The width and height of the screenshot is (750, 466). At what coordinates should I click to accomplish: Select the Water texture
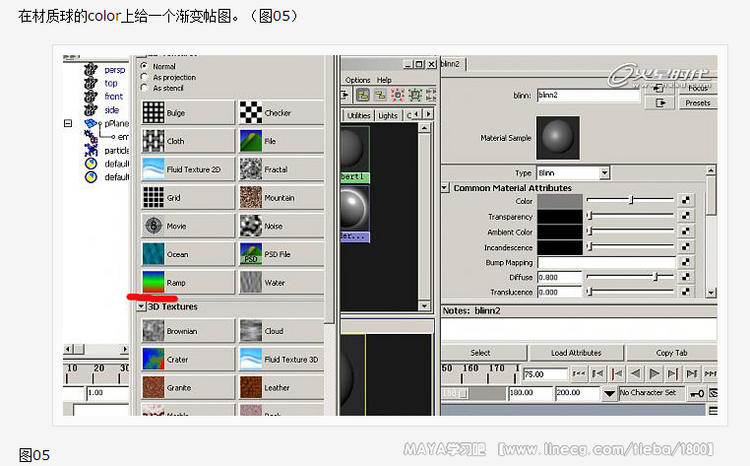pos(281,282)
